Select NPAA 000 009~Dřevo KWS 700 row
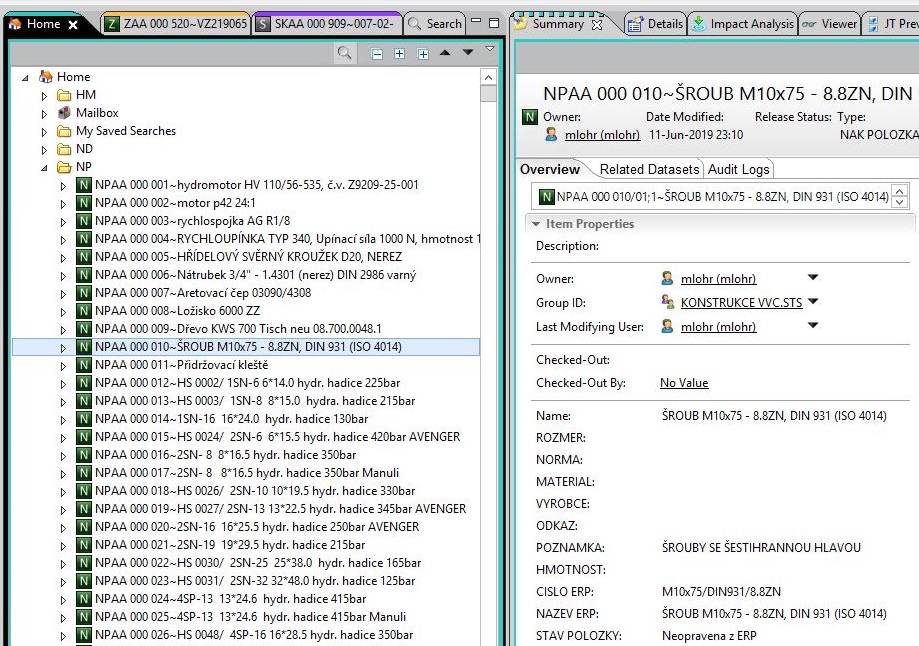 coord(238,329)
